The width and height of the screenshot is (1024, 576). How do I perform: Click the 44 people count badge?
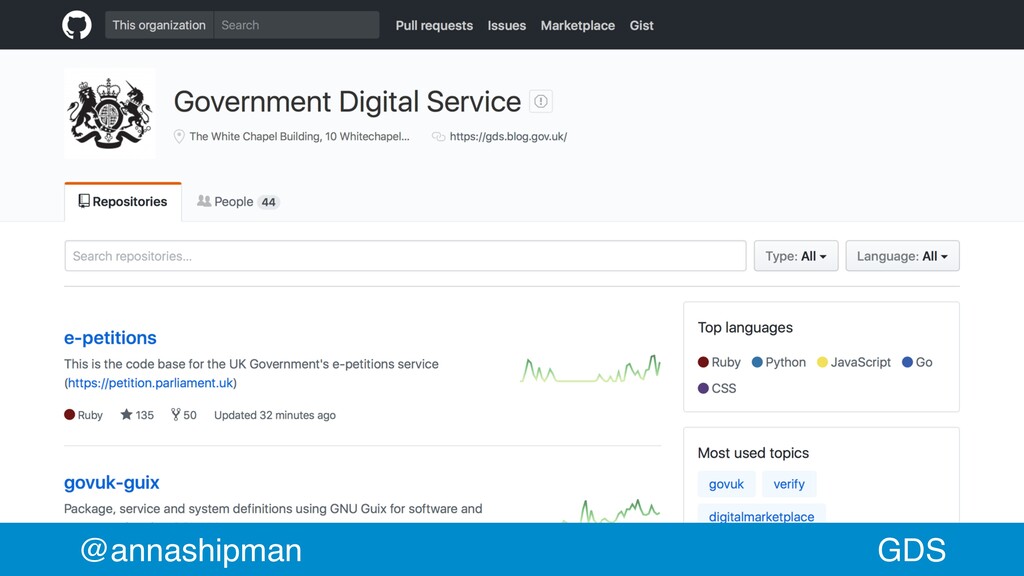(x=268, y=202)
